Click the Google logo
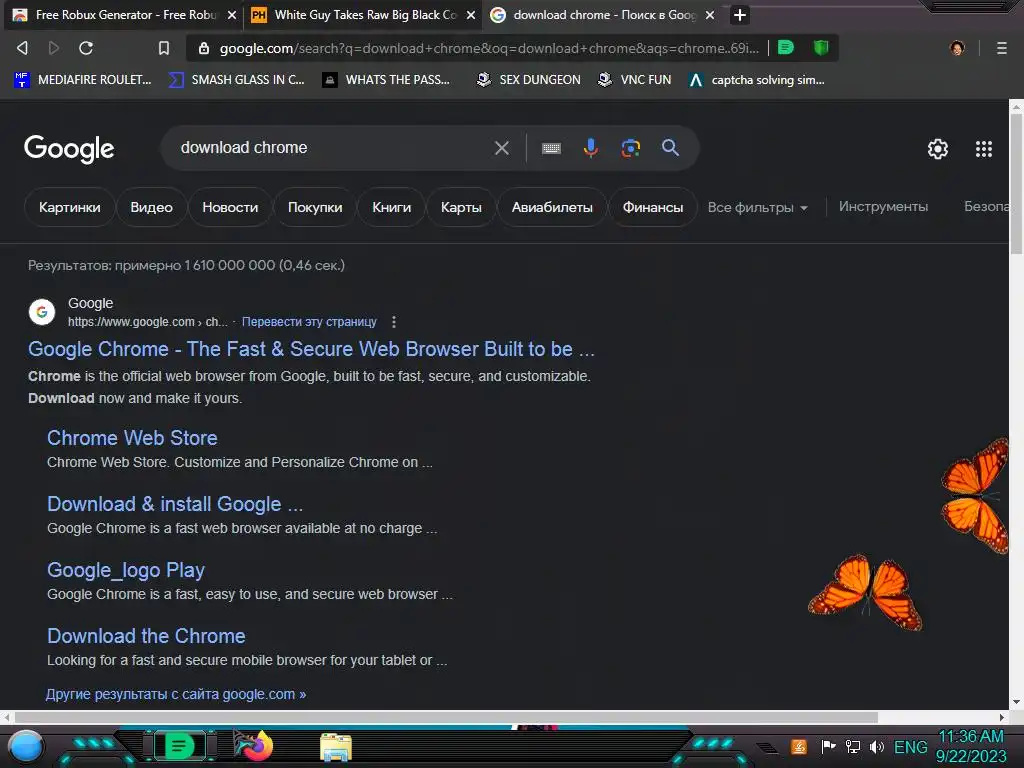 click(69, 149)
